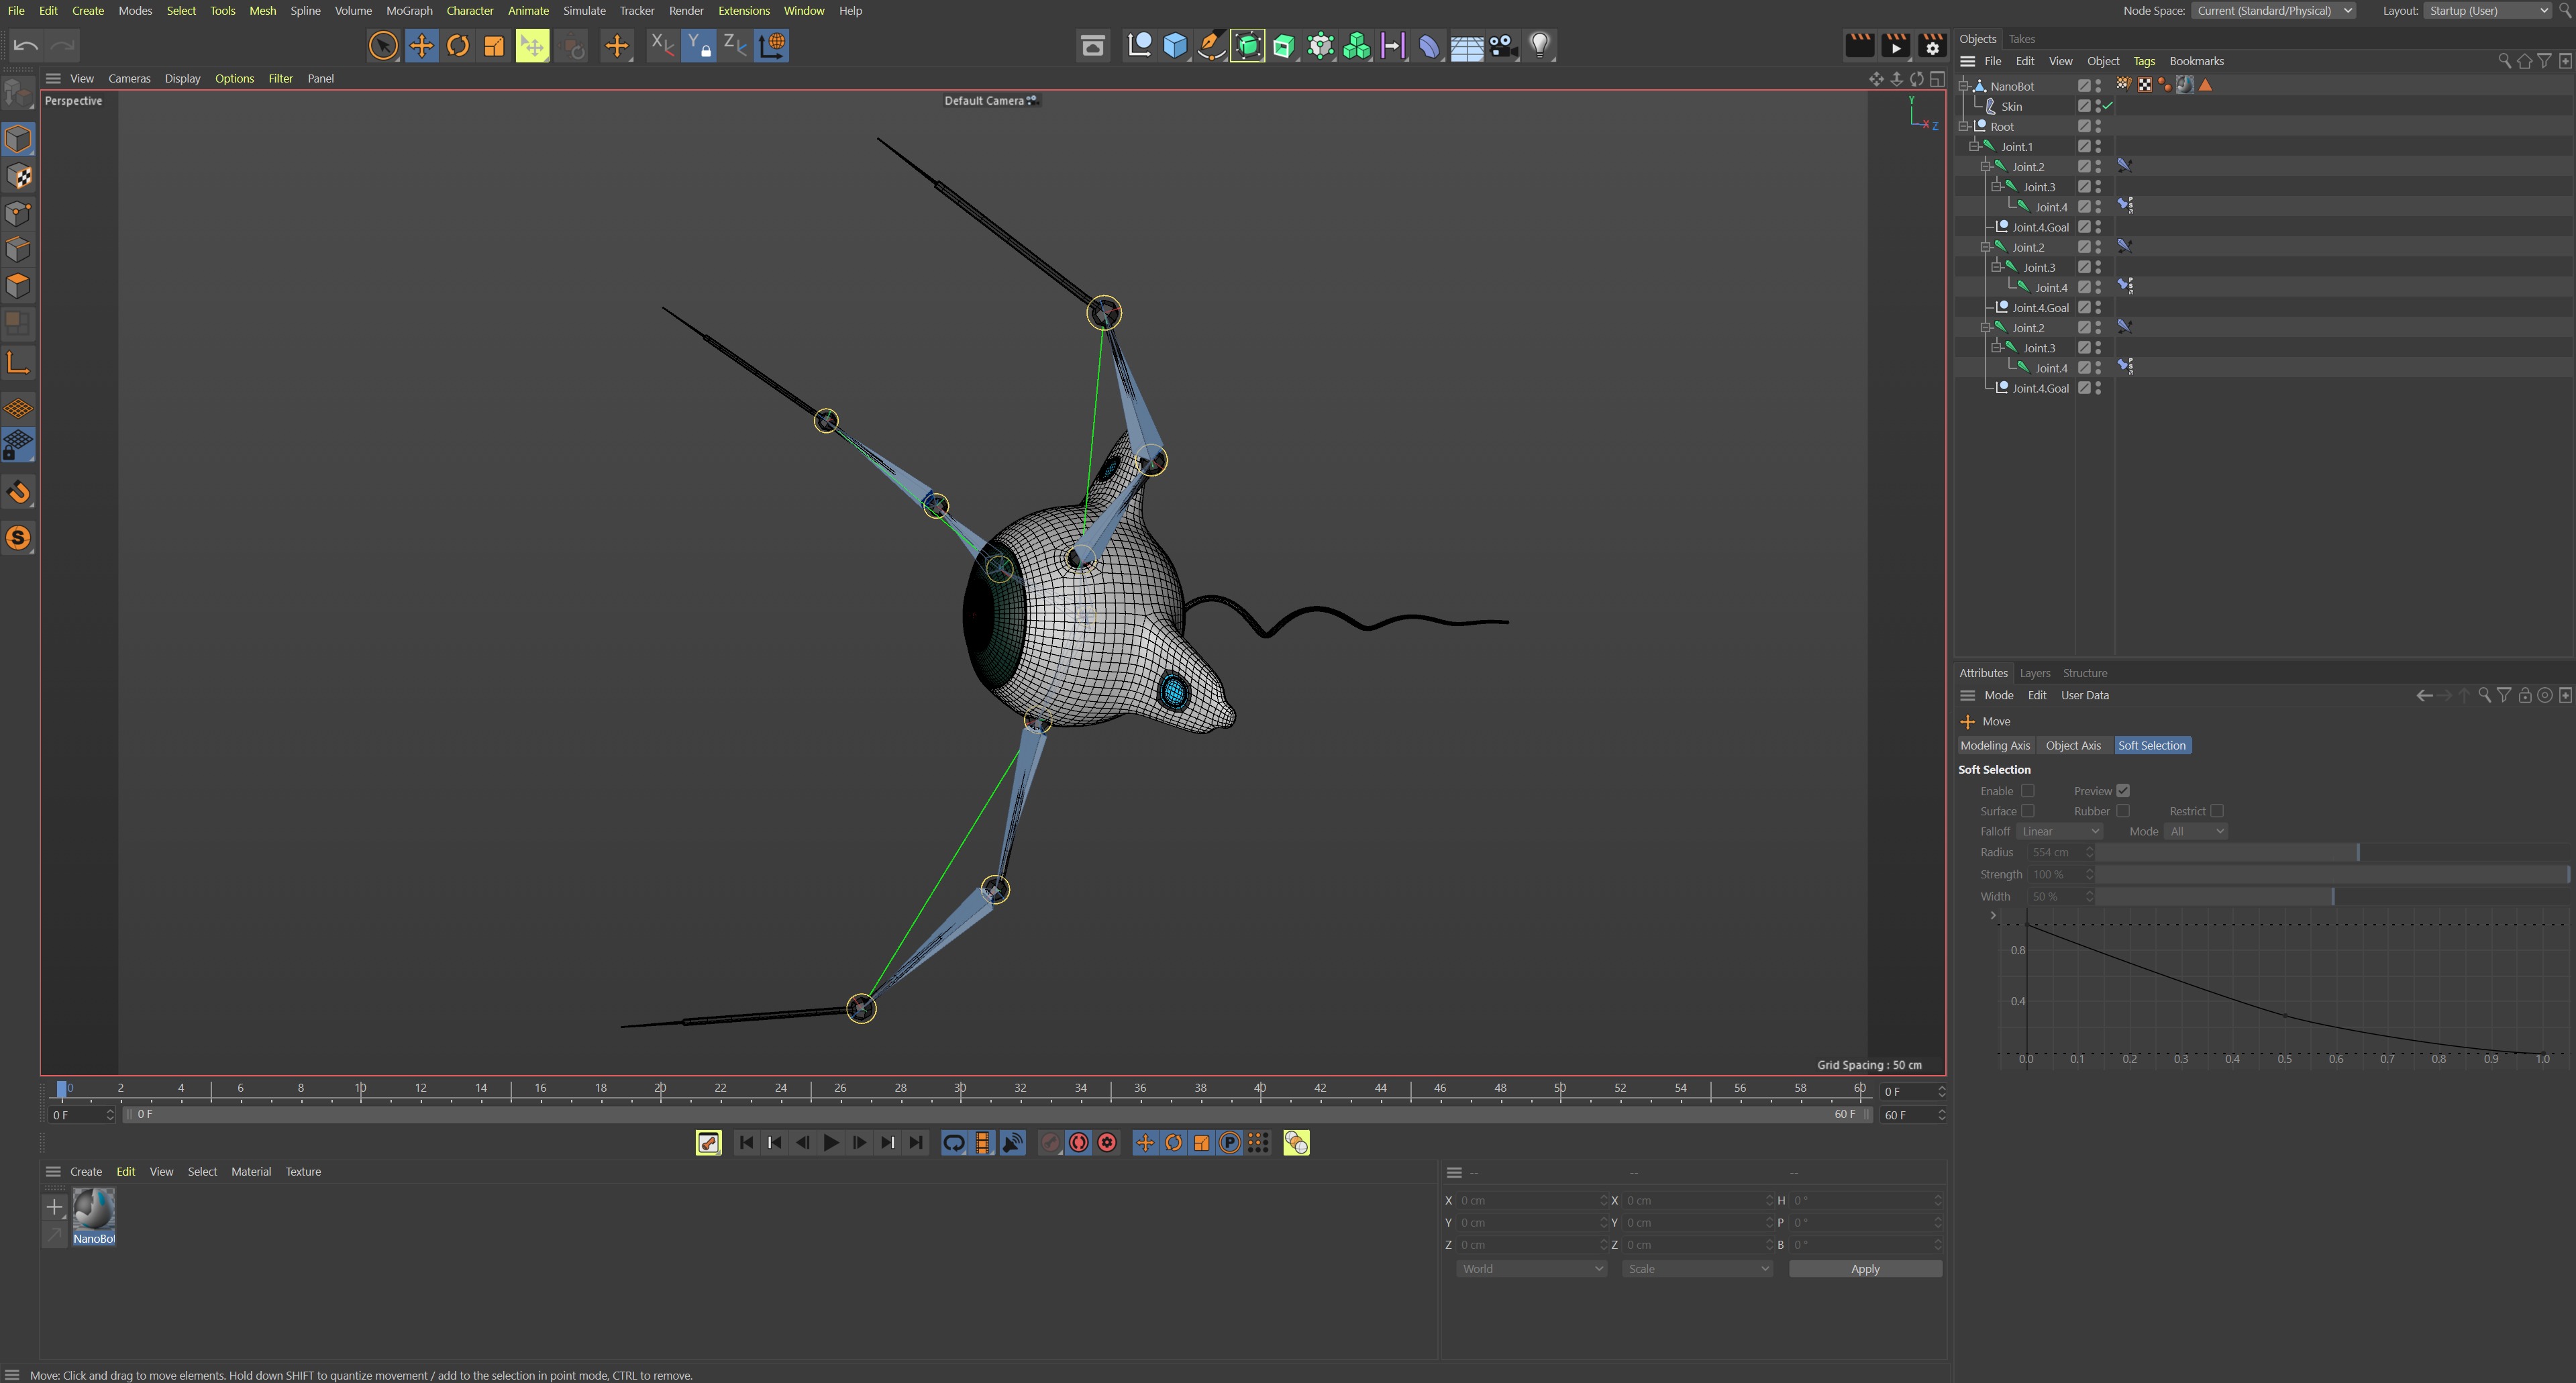Open material manager Texture menu
Screen dimensions: 2576x1383
tap(303, 1171)
